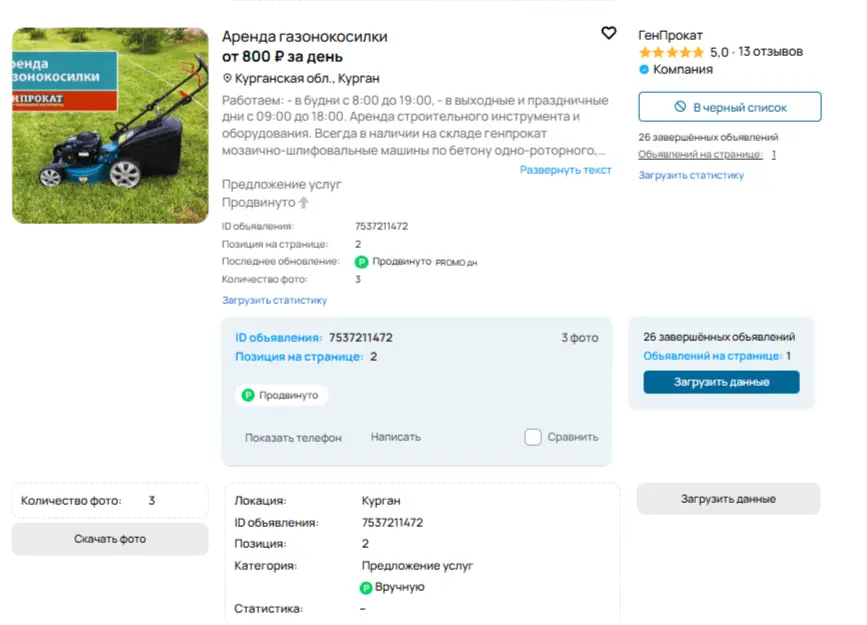This screenshot has height=625, width=867.
Task: Click the Продвинуто badge in blue panel
Action: pyautogui.click(x=282, y=395)
